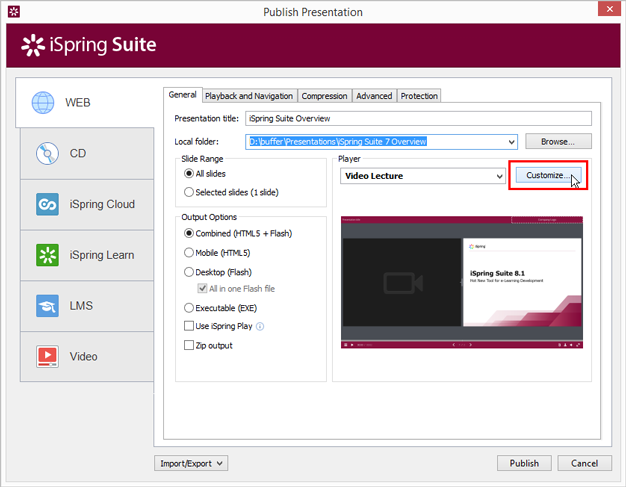Click the Cancel button
626x487 pixels.
coord(584,463)
